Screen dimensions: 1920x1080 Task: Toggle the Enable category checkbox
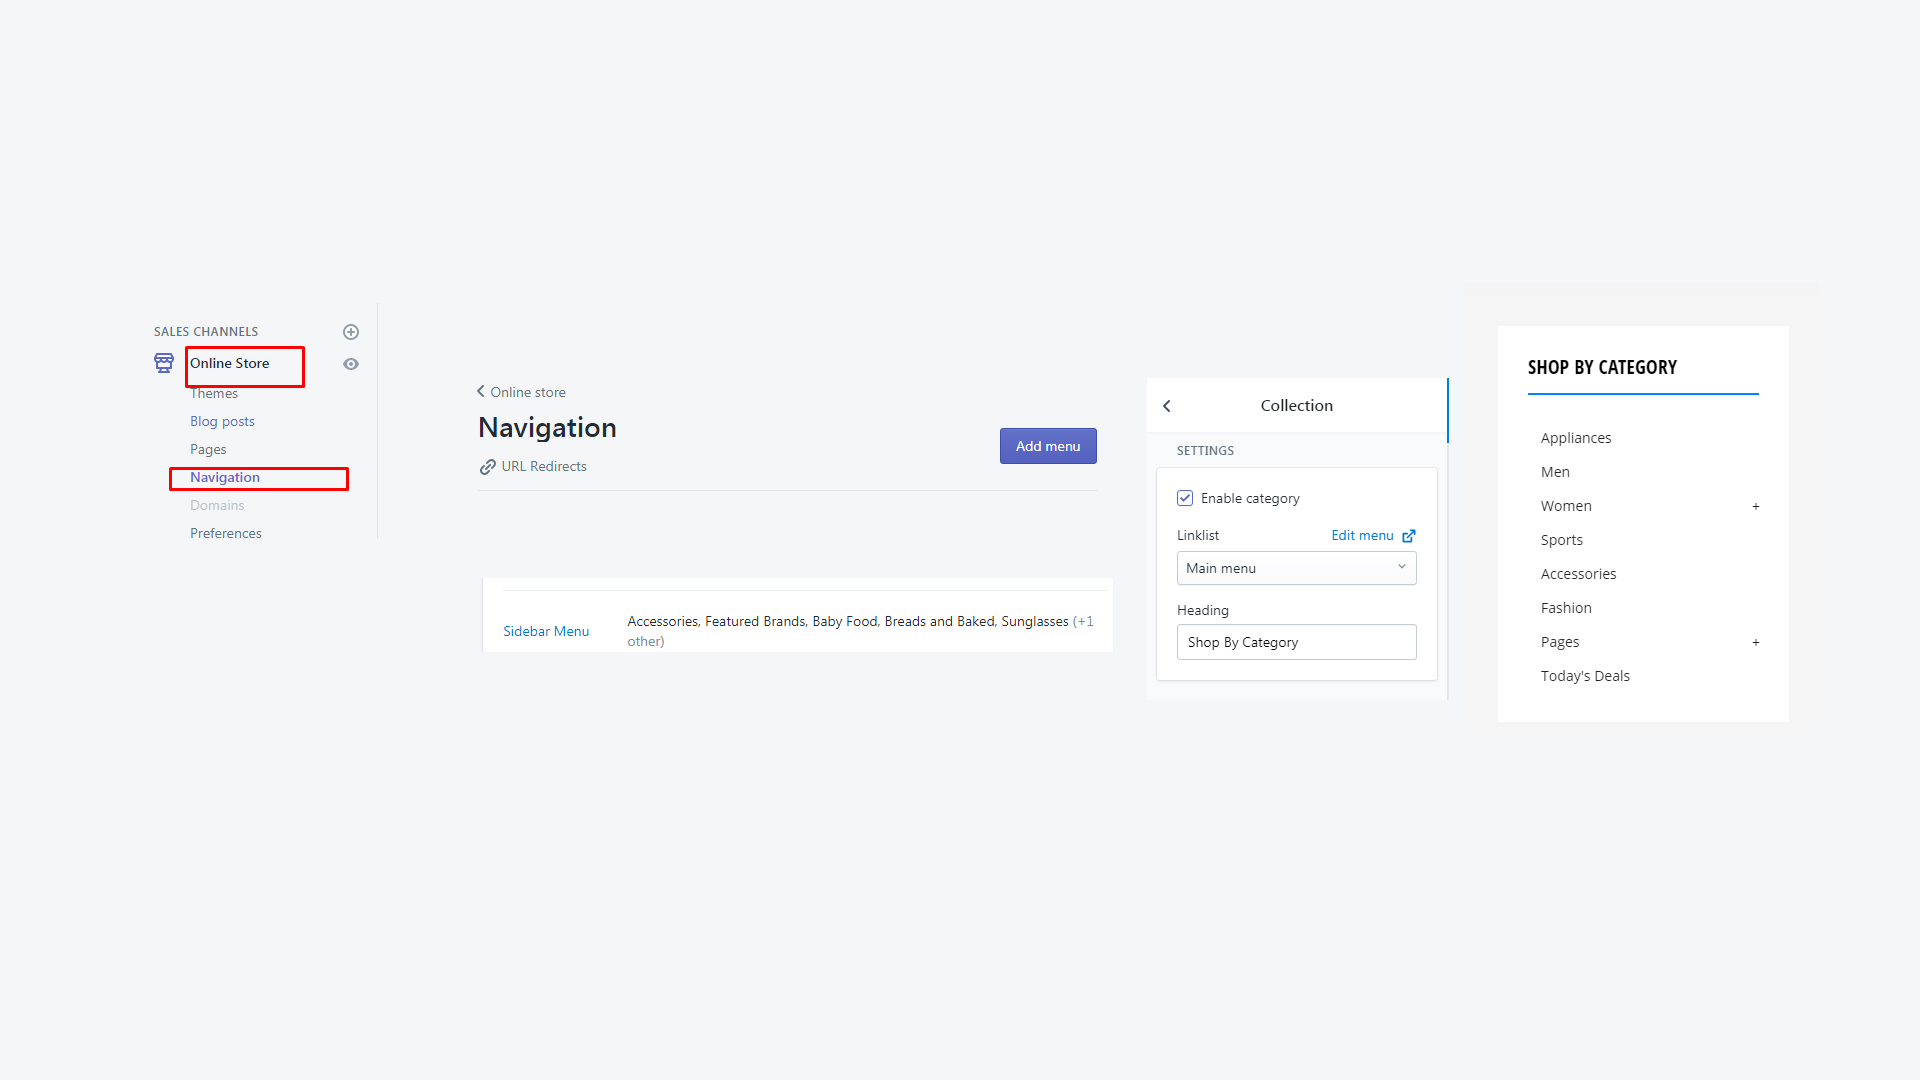(x=1185, y=498)
